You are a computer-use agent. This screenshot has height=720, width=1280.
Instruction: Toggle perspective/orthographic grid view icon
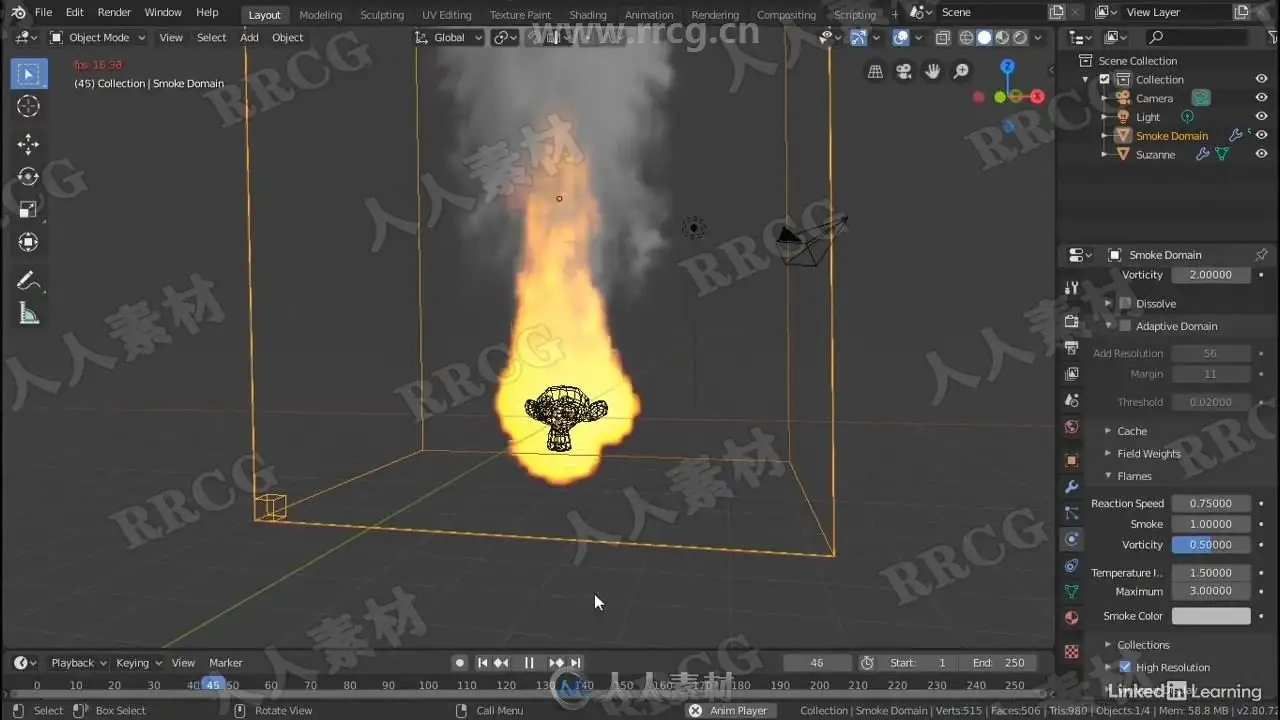click(x=875, y=71)
